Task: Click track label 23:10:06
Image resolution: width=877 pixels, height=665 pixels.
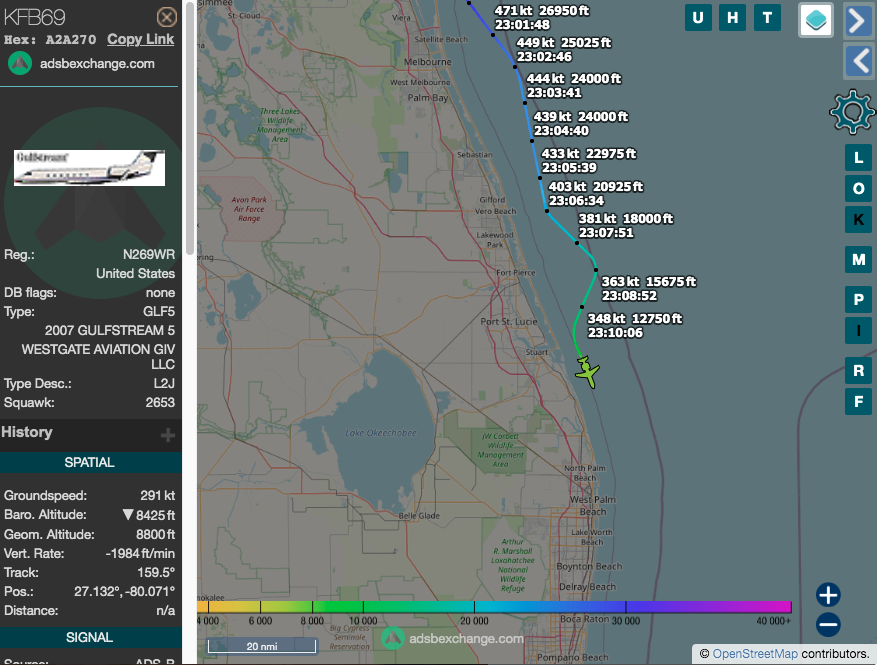Action: (615, 333)
